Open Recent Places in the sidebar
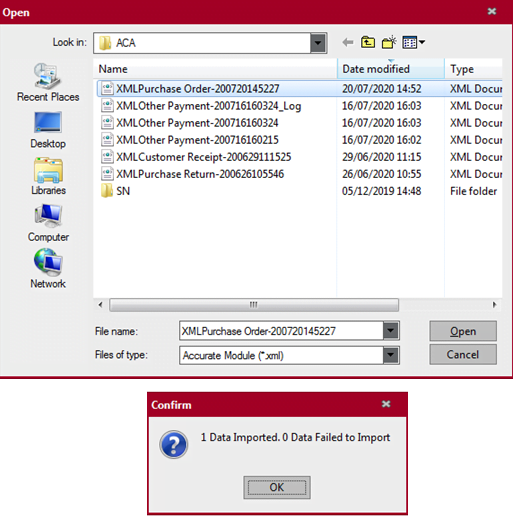The height and width of the screenshot is (517, 515). pos(48,82)
